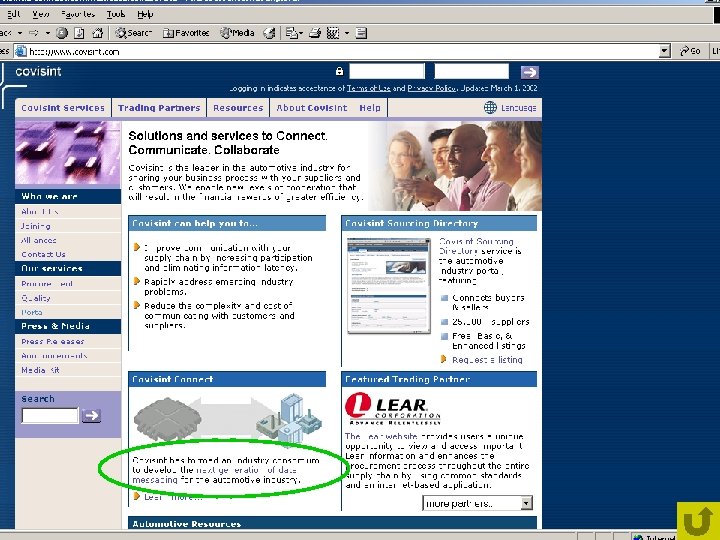Click the sidebar Search text field
Image resolution: width=720 pixels, height=540 pixels.
[x=50, y=416]
